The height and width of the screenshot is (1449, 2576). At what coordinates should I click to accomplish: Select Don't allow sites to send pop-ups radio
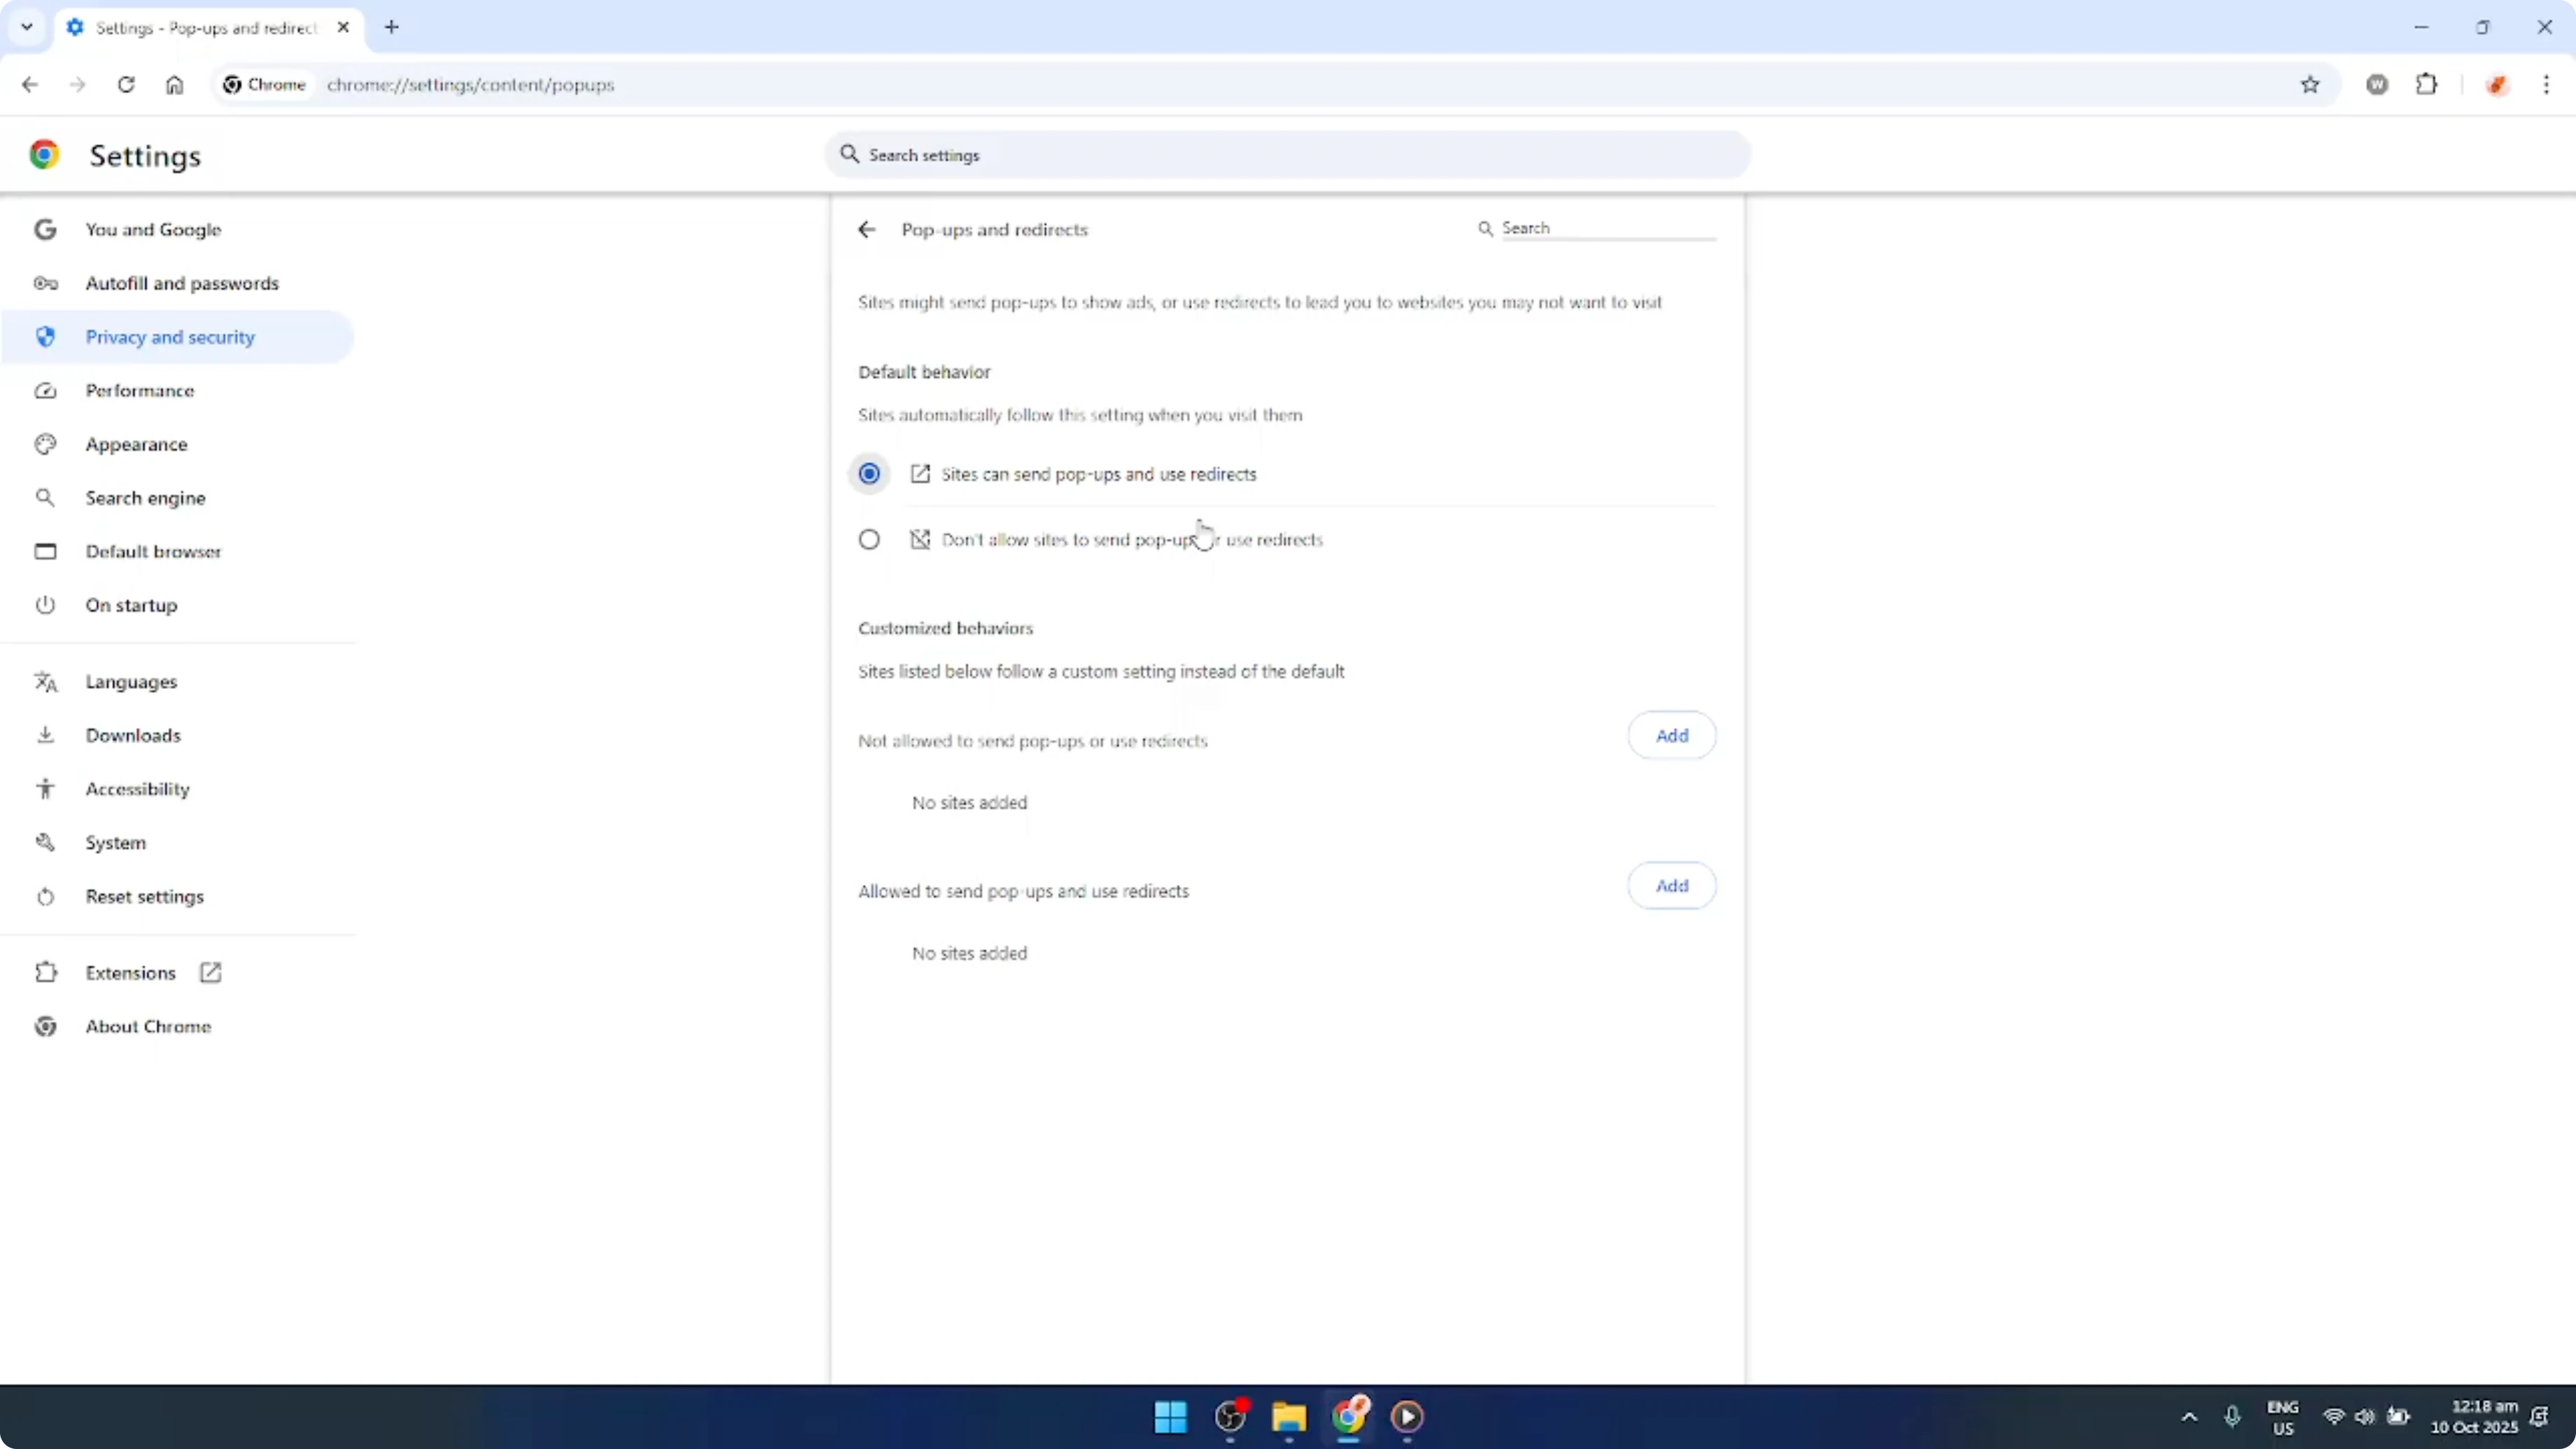click(x=869, y=540)
